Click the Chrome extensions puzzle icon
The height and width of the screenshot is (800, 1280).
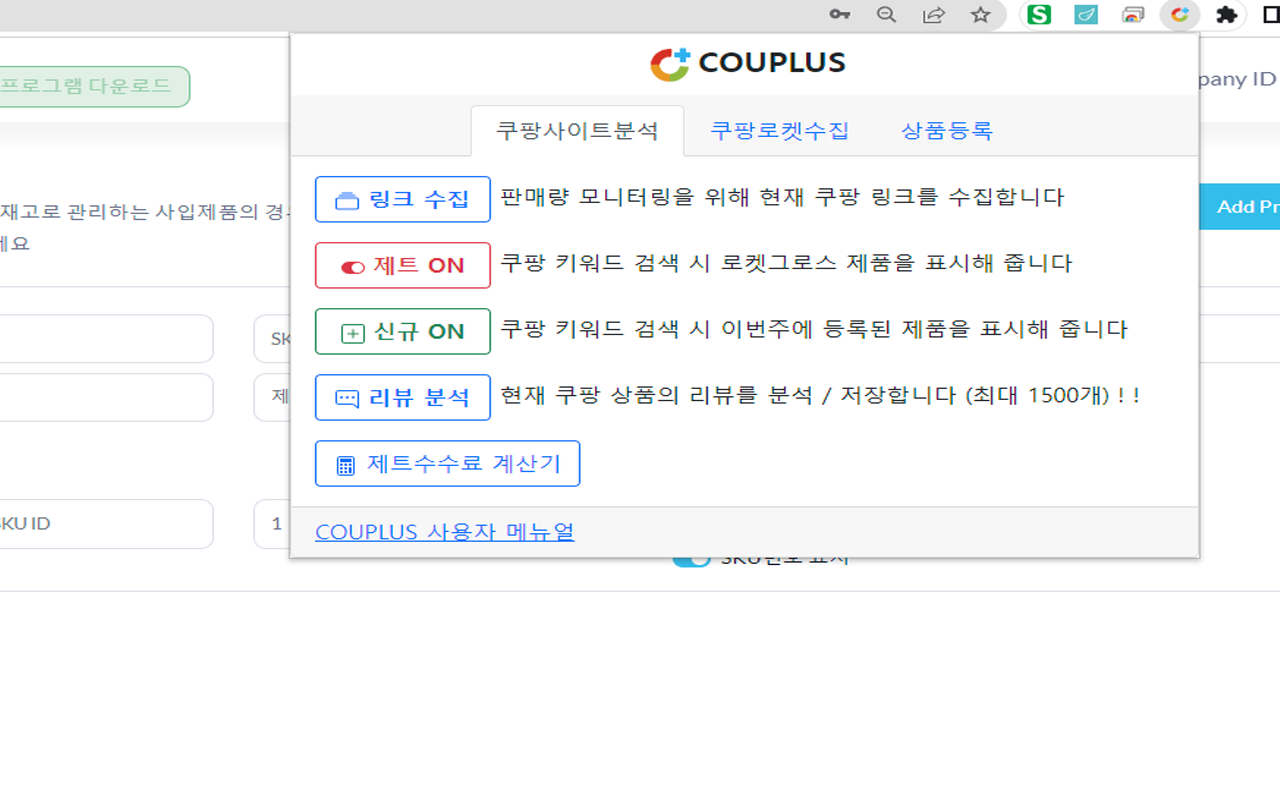coord(1226,15)
